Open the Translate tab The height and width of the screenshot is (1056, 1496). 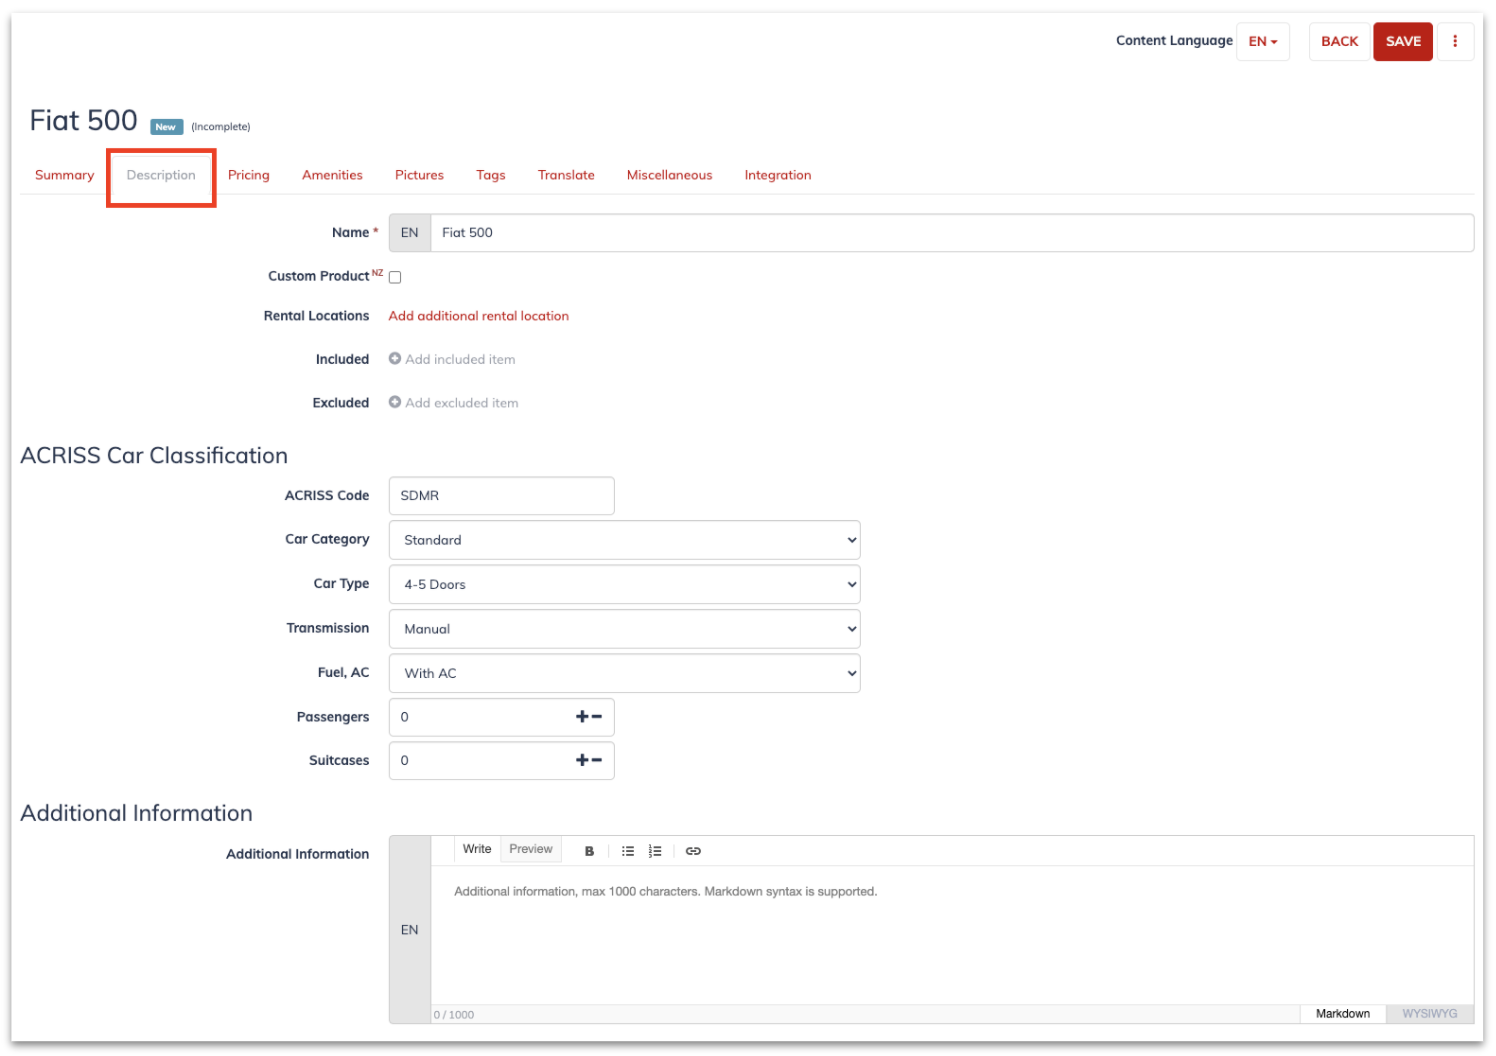(566, 175)
